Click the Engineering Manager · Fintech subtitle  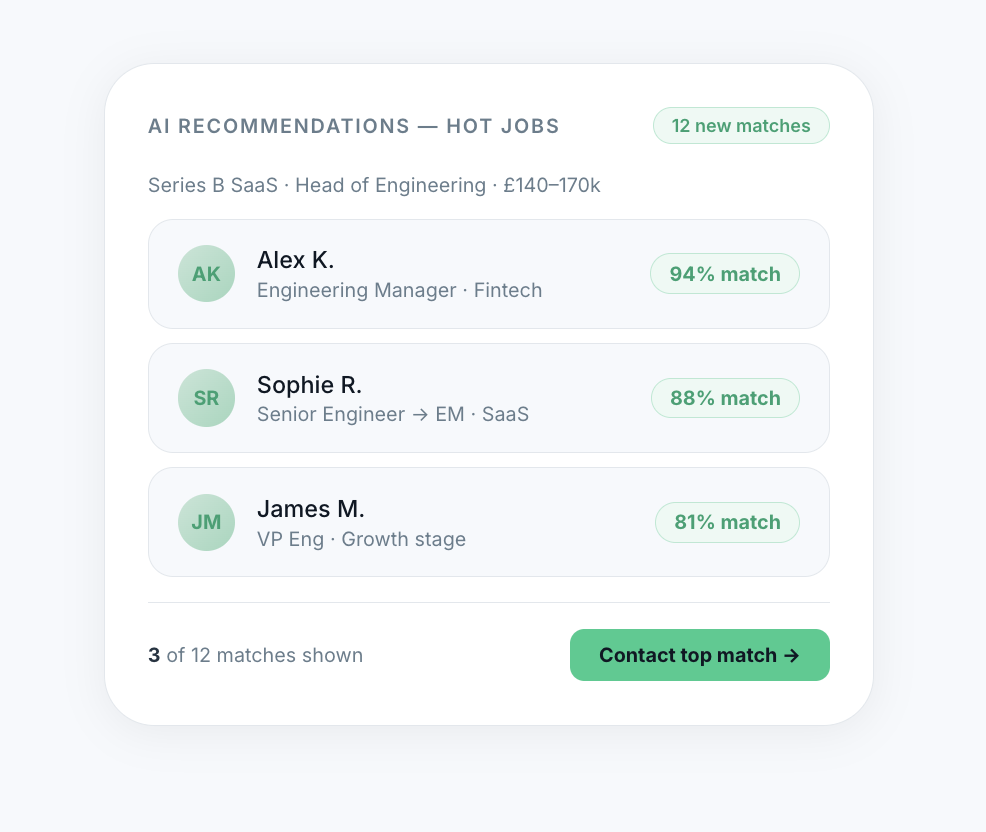[x=399, y=290]
